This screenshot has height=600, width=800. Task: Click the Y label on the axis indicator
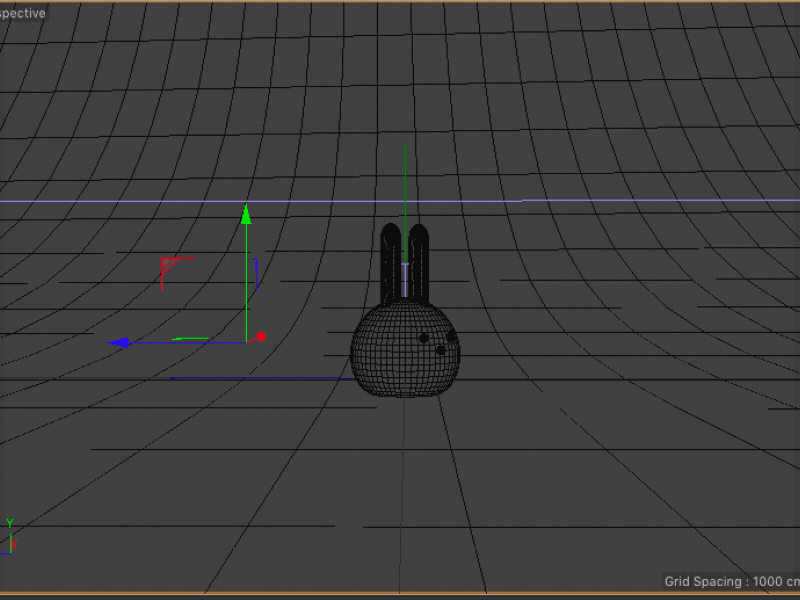point(9,521)
